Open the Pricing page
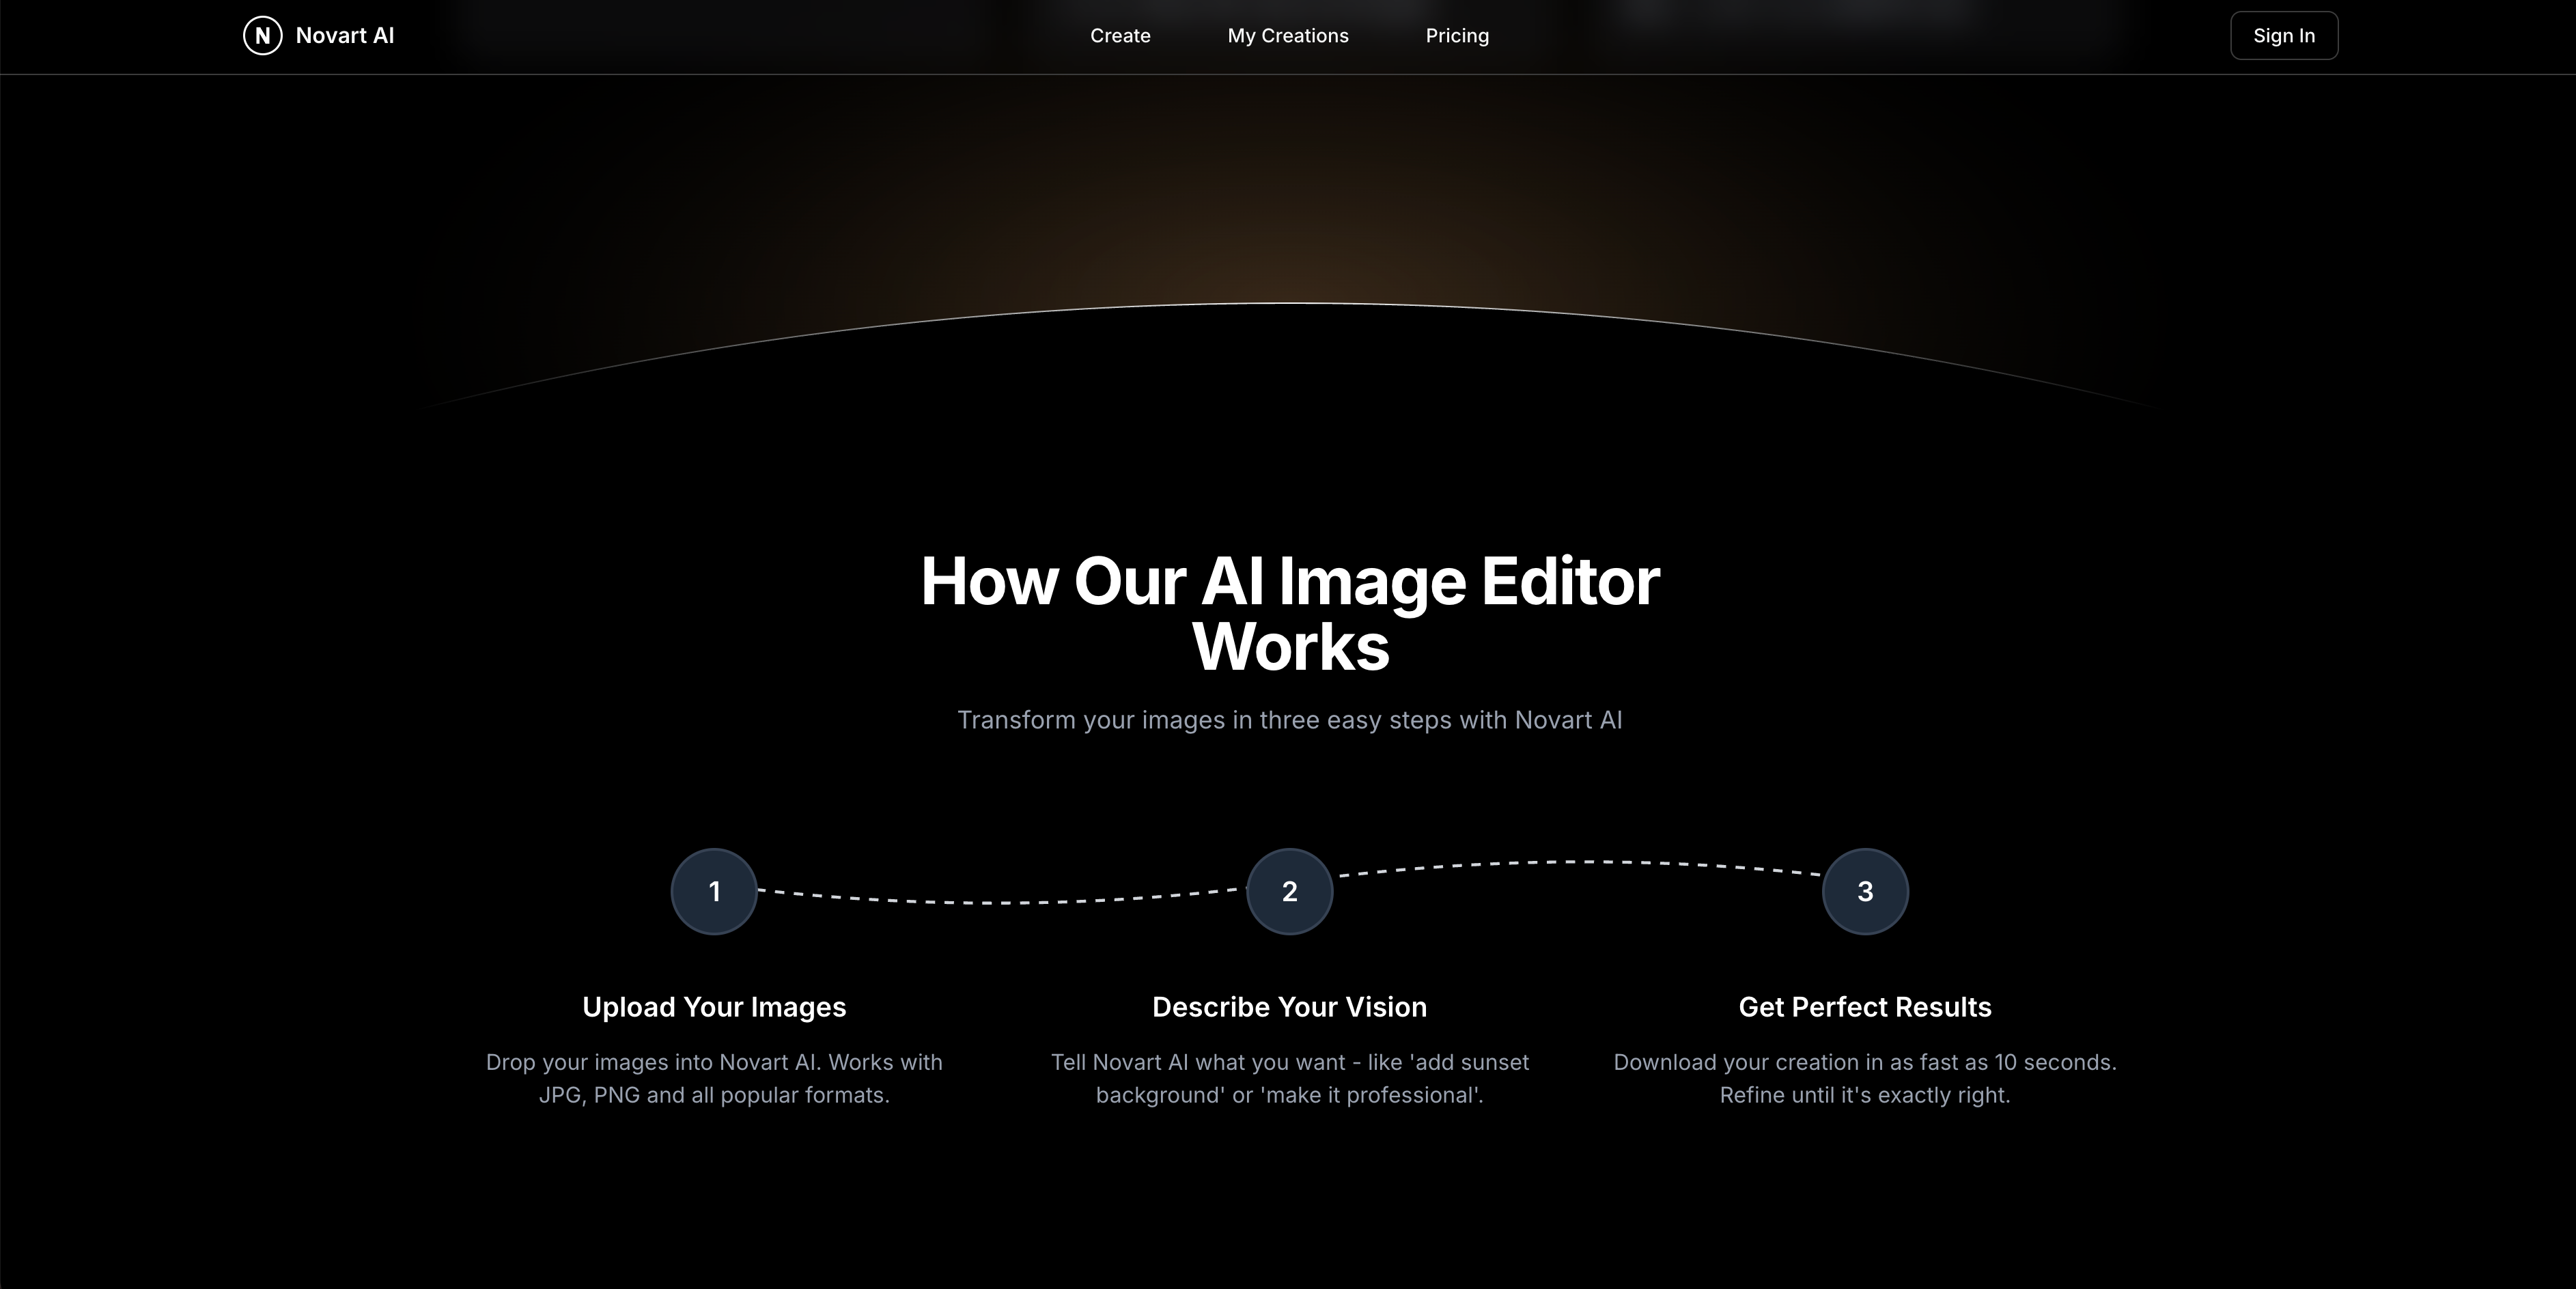2576x1289 pixels. pyautogui.click(x=1457, y=36)
